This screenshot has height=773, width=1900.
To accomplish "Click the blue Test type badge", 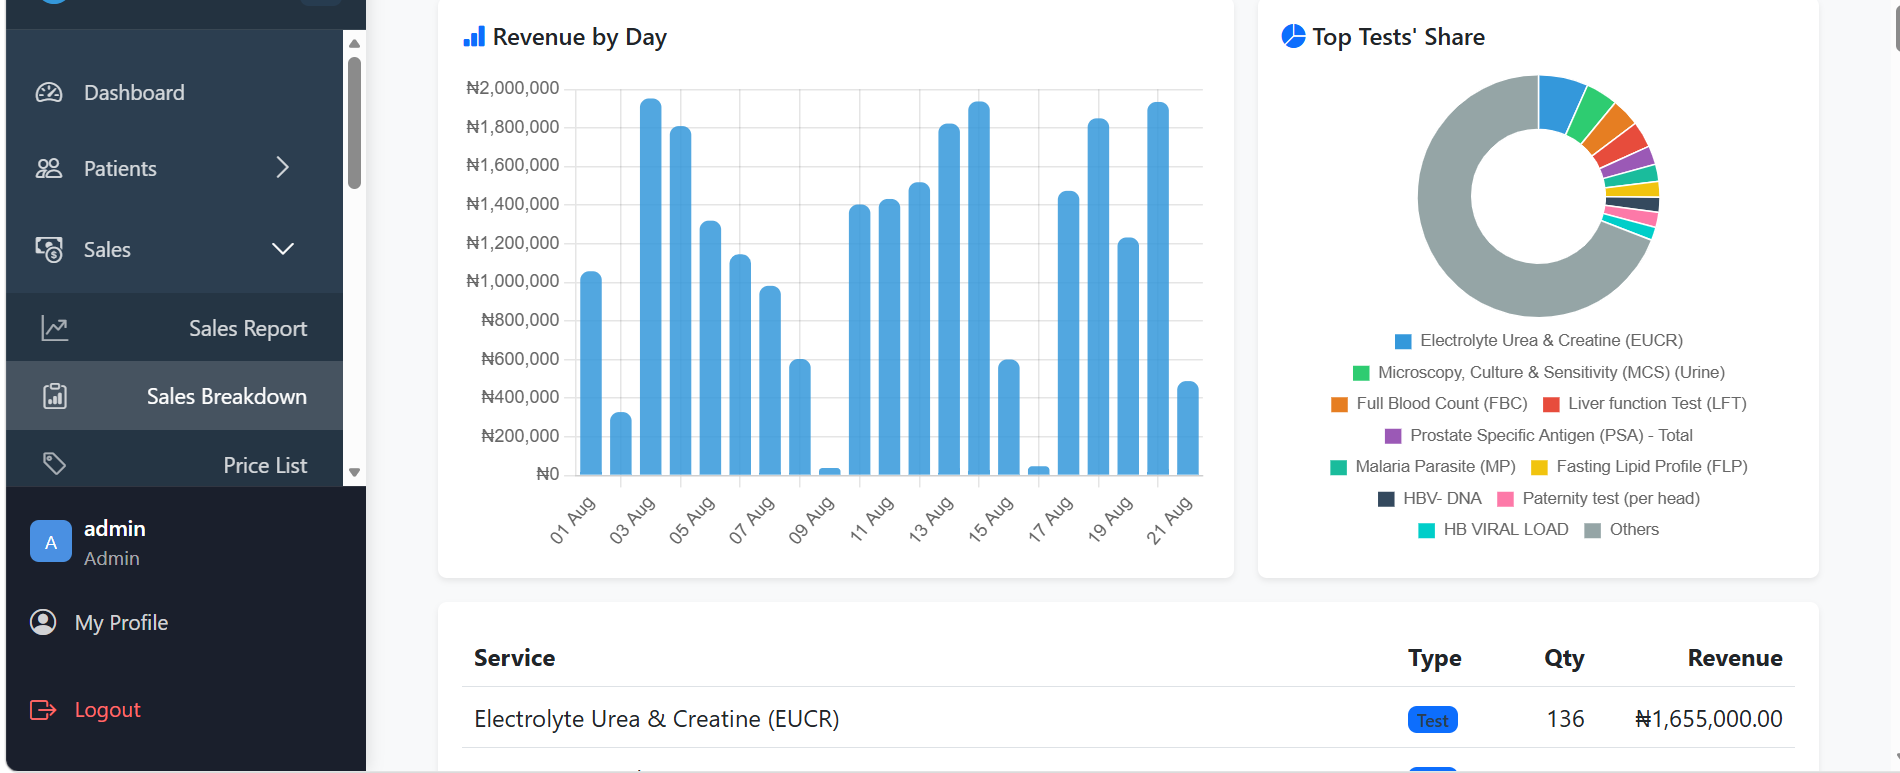I will (x=1432, y=720).
